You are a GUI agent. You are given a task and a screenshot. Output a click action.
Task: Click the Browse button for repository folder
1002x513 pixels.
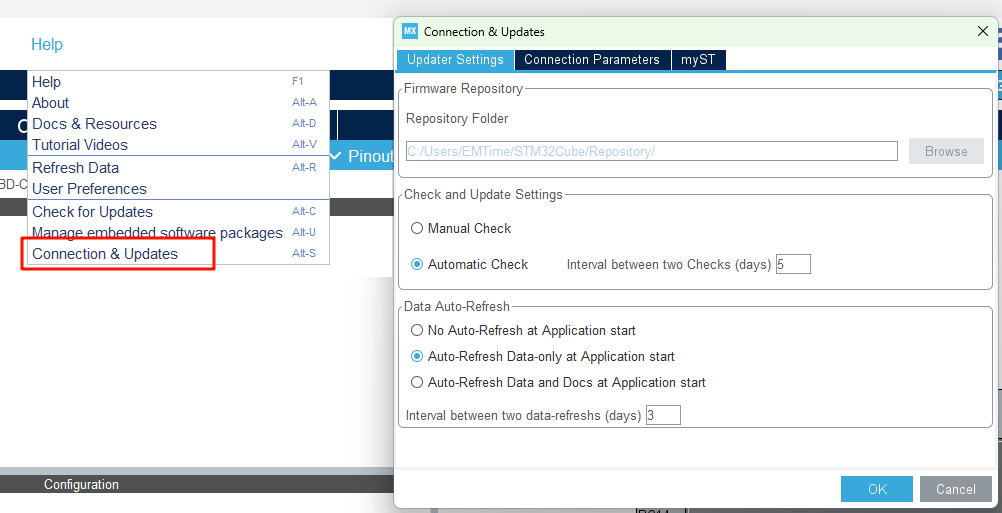pos(945,151)
